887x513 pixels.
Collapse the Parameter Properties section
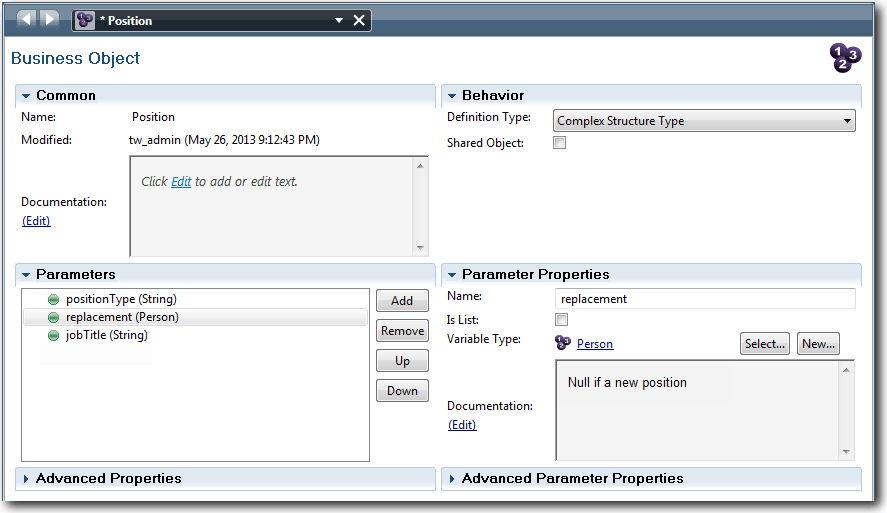tap(452, 274)
